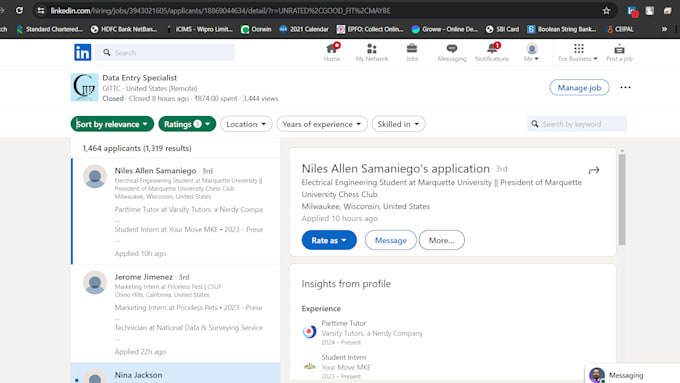680x383 pixels.
Task: Open the SBI Card bookmark
Action: tap(502, 29)
